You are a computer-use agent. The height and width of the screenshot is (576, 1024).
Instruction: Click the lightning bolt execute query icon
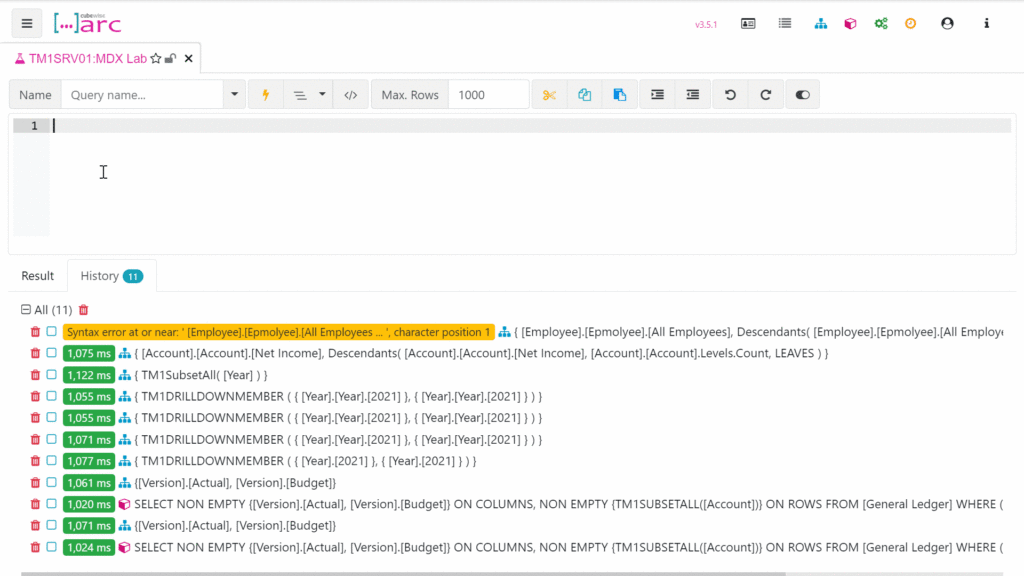[266, 95]
